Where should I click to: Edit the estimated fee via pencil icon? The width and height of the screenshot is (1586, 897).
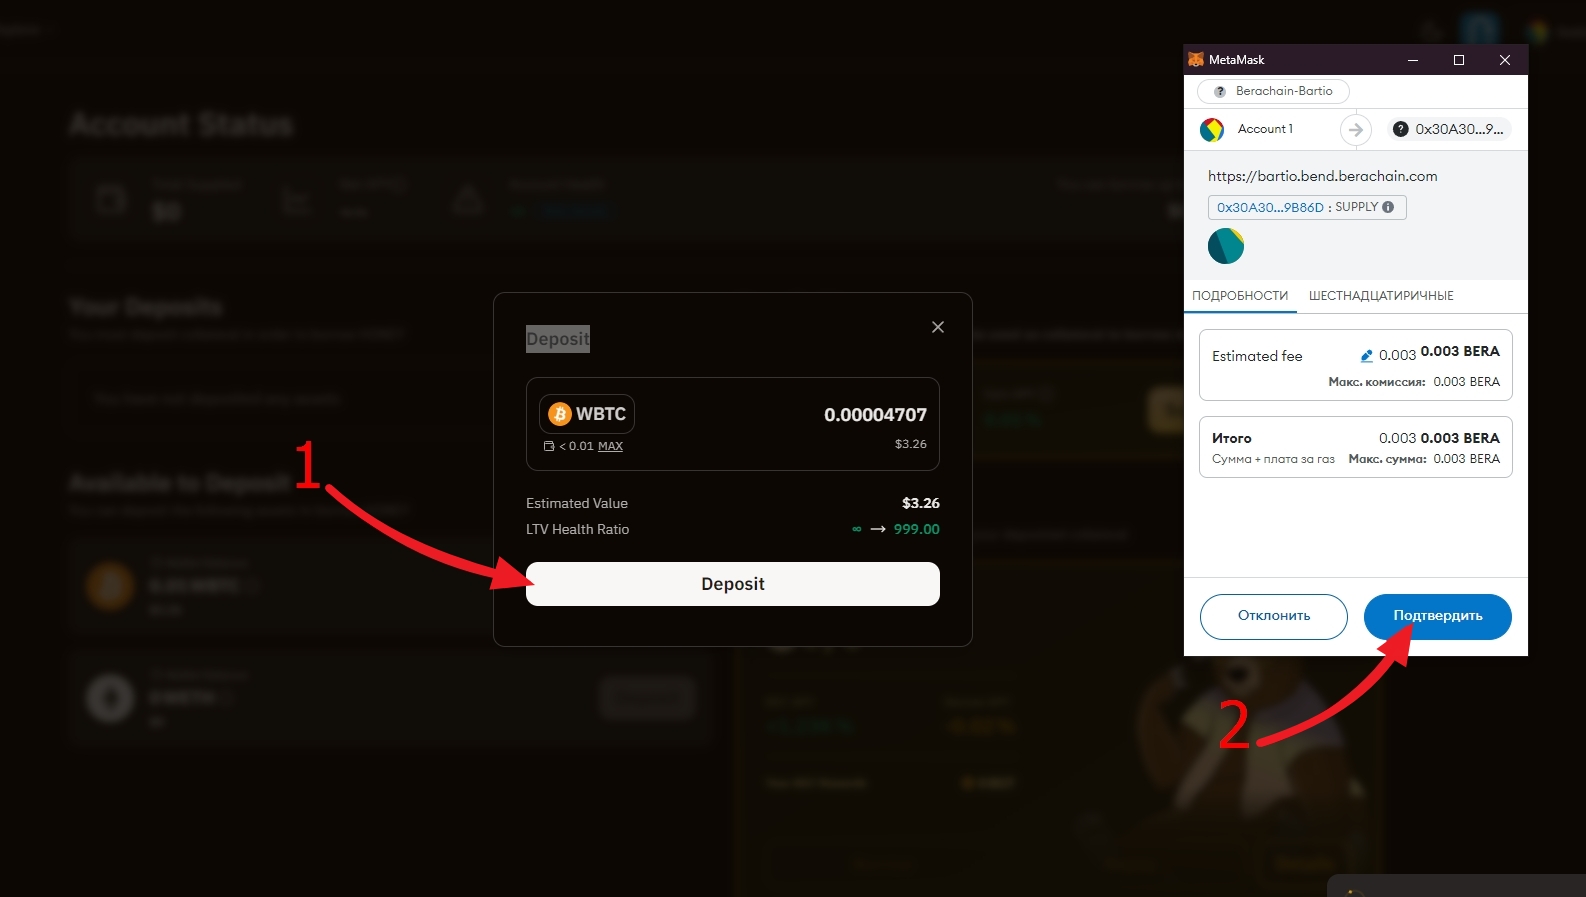pos(1367,355)
